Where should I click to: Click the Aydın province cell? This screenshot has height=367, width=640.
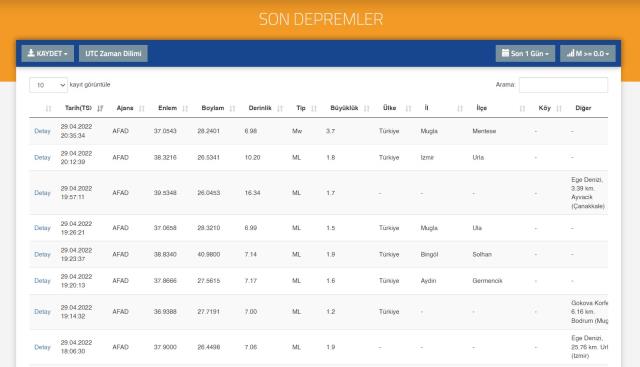coord(428,281)
